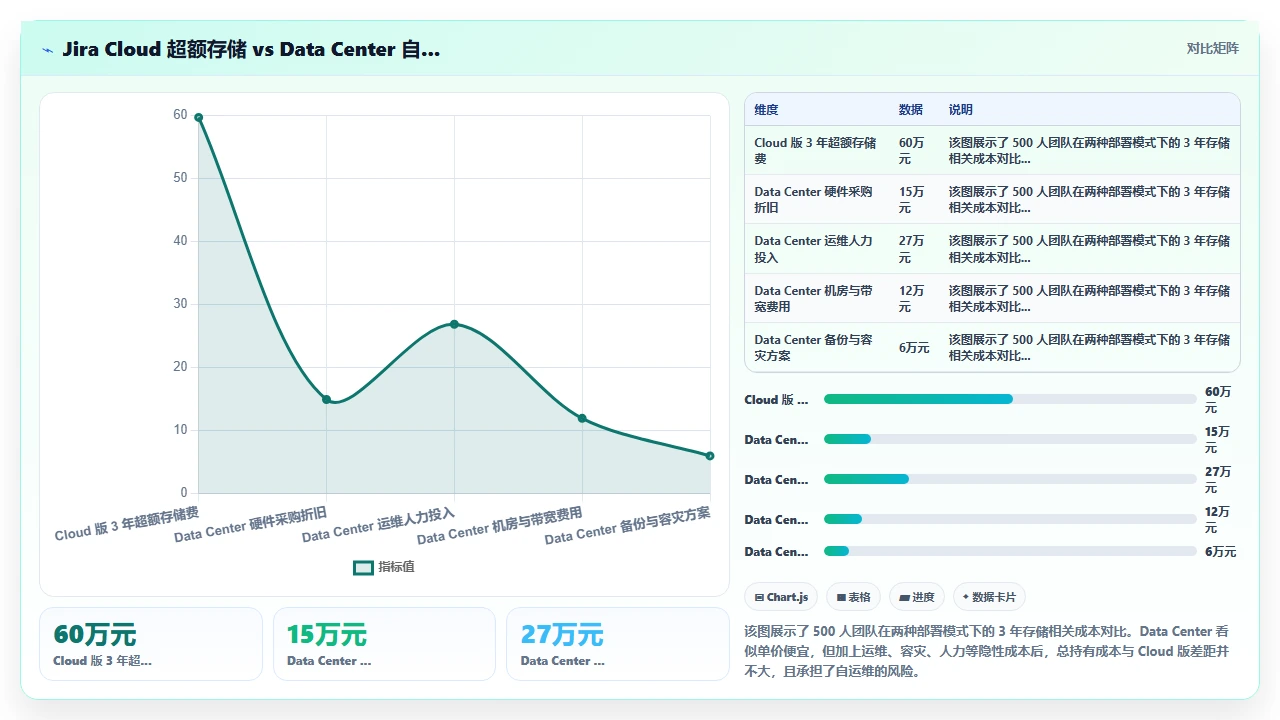Image resolution: width=1280 pixels, height=720 pixels.
Task: Select the 27万元 Data Center stat card
Action: pos(618,644)
